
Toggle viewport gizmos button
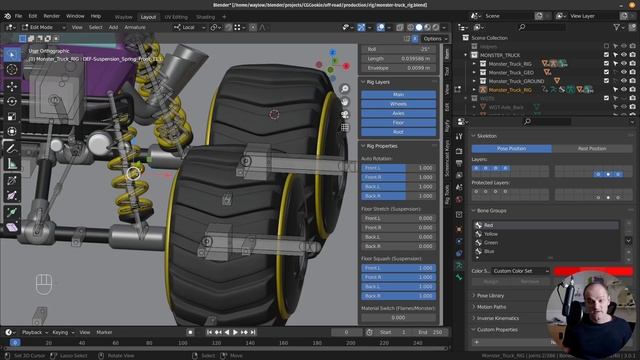click(x=361, y=27)
